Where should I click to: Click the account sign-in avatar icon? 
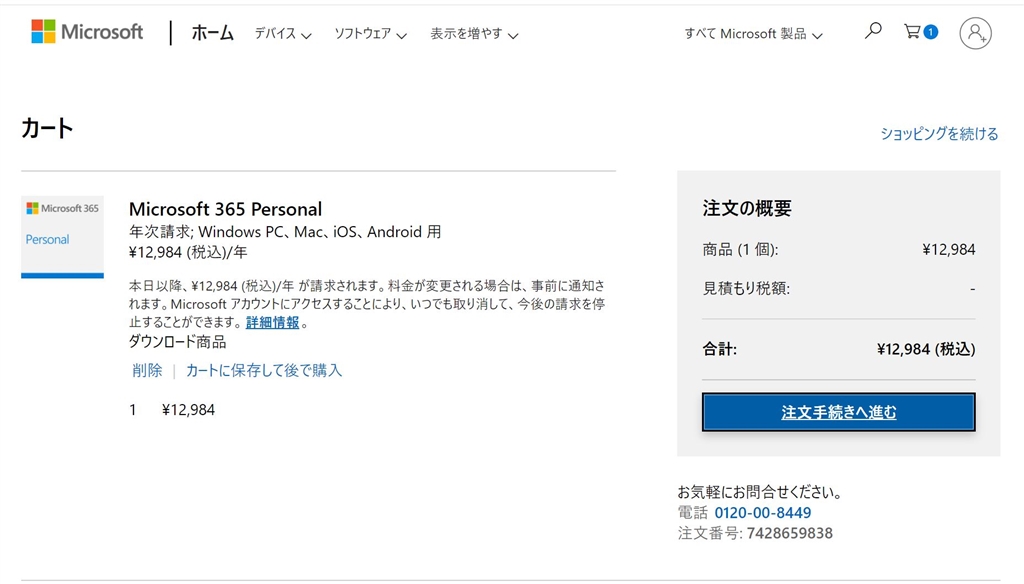point(975,33)
